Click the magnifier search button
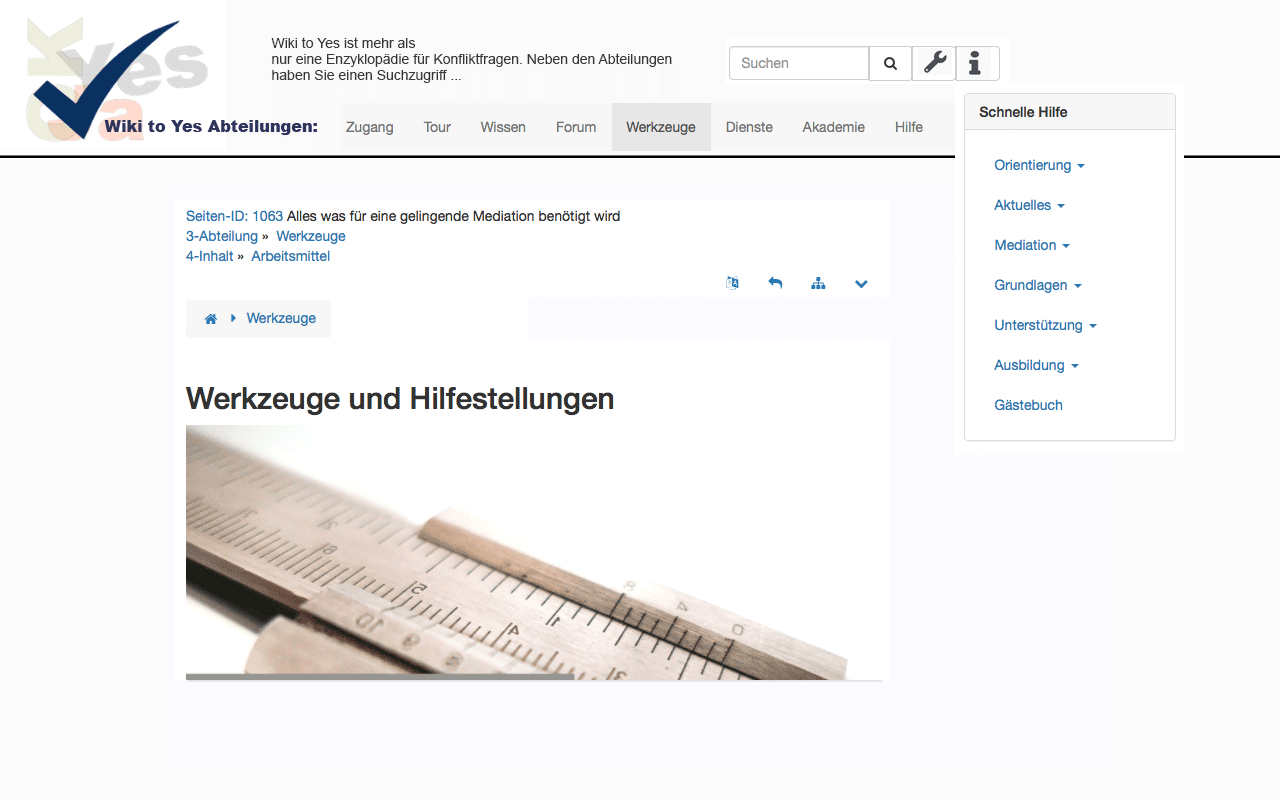The image size is (1280, 800). coord(890,63)
